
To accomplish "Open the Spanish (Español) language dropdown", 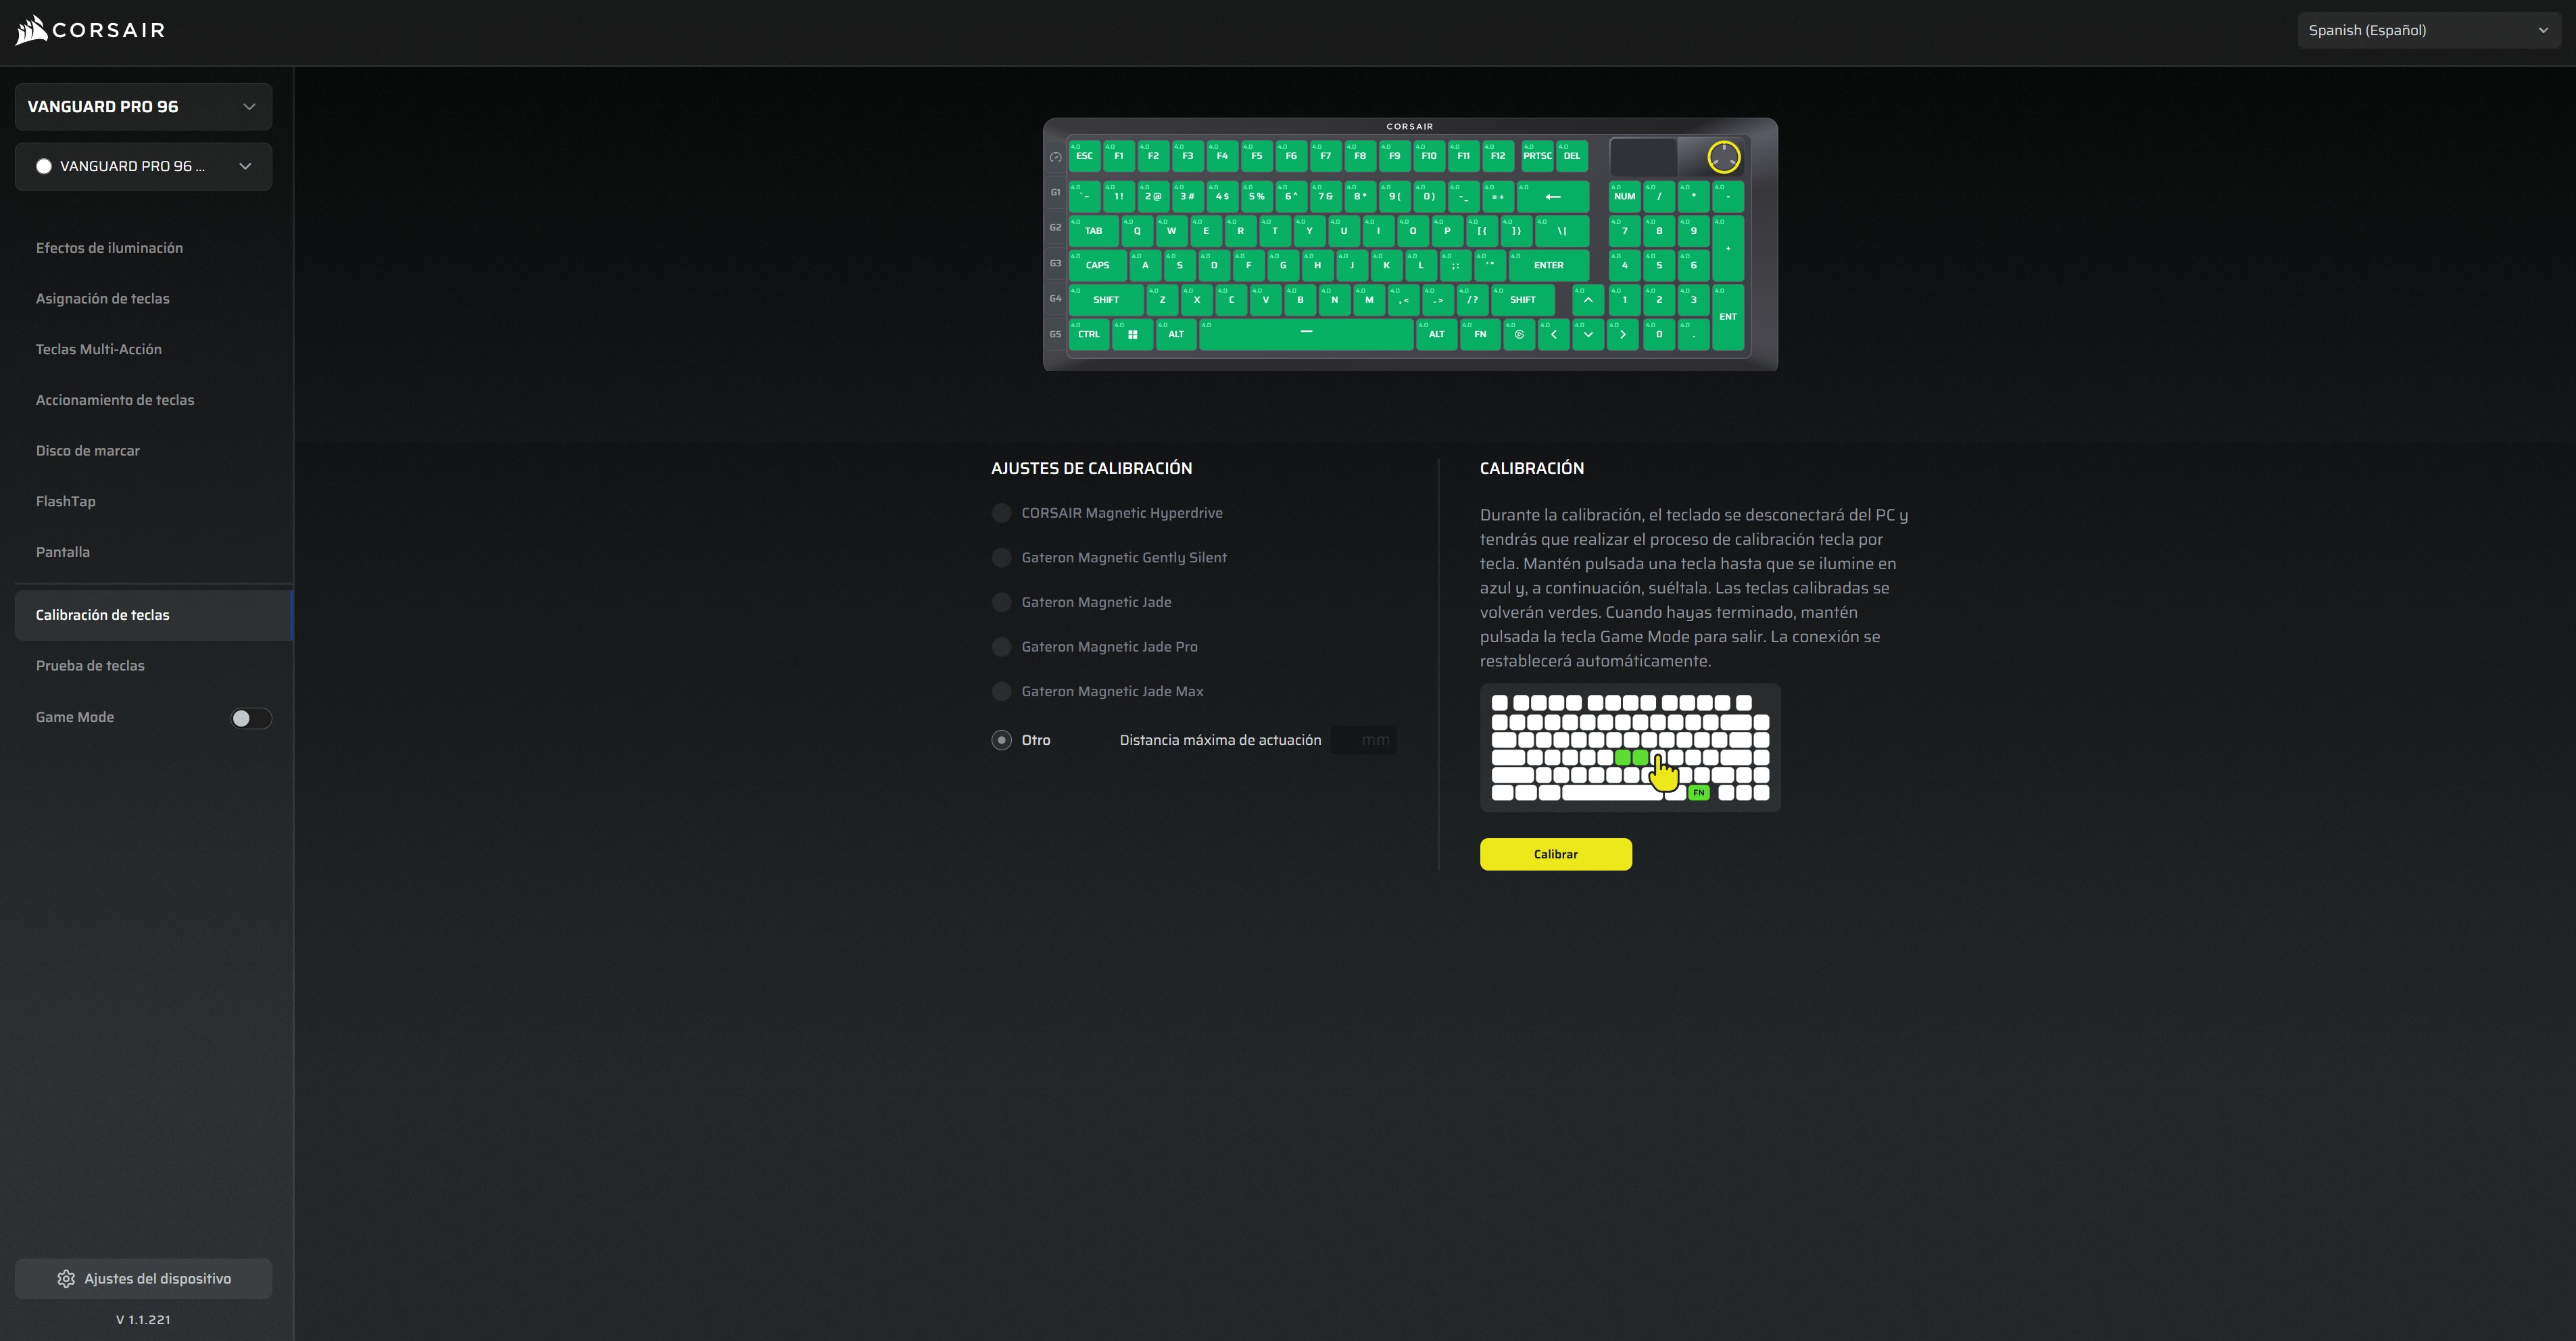I will [2428, 30].
